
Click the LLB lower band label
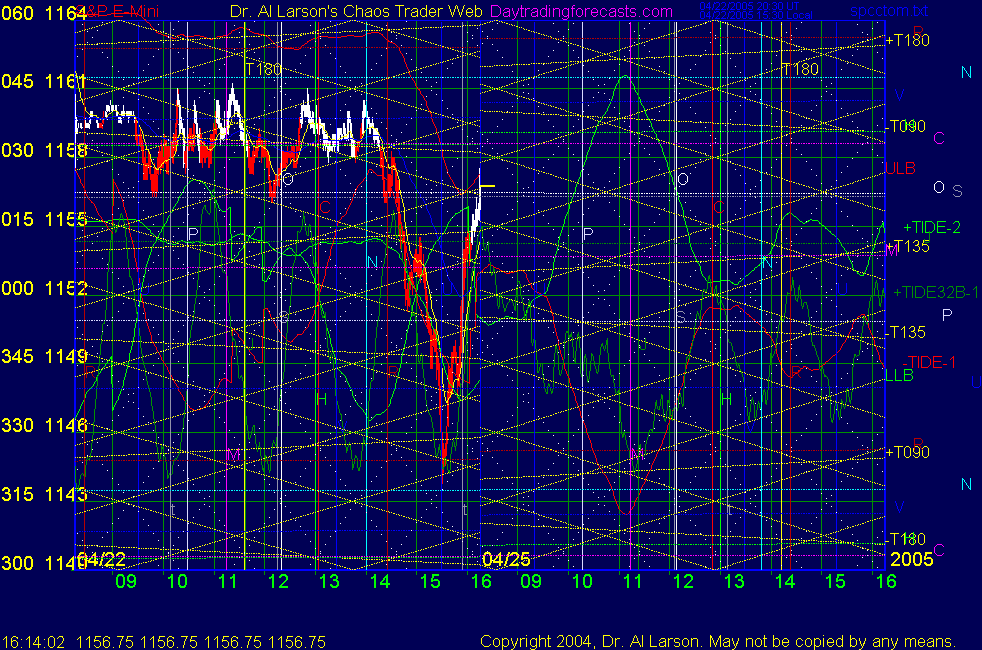(x=899, y=375)
